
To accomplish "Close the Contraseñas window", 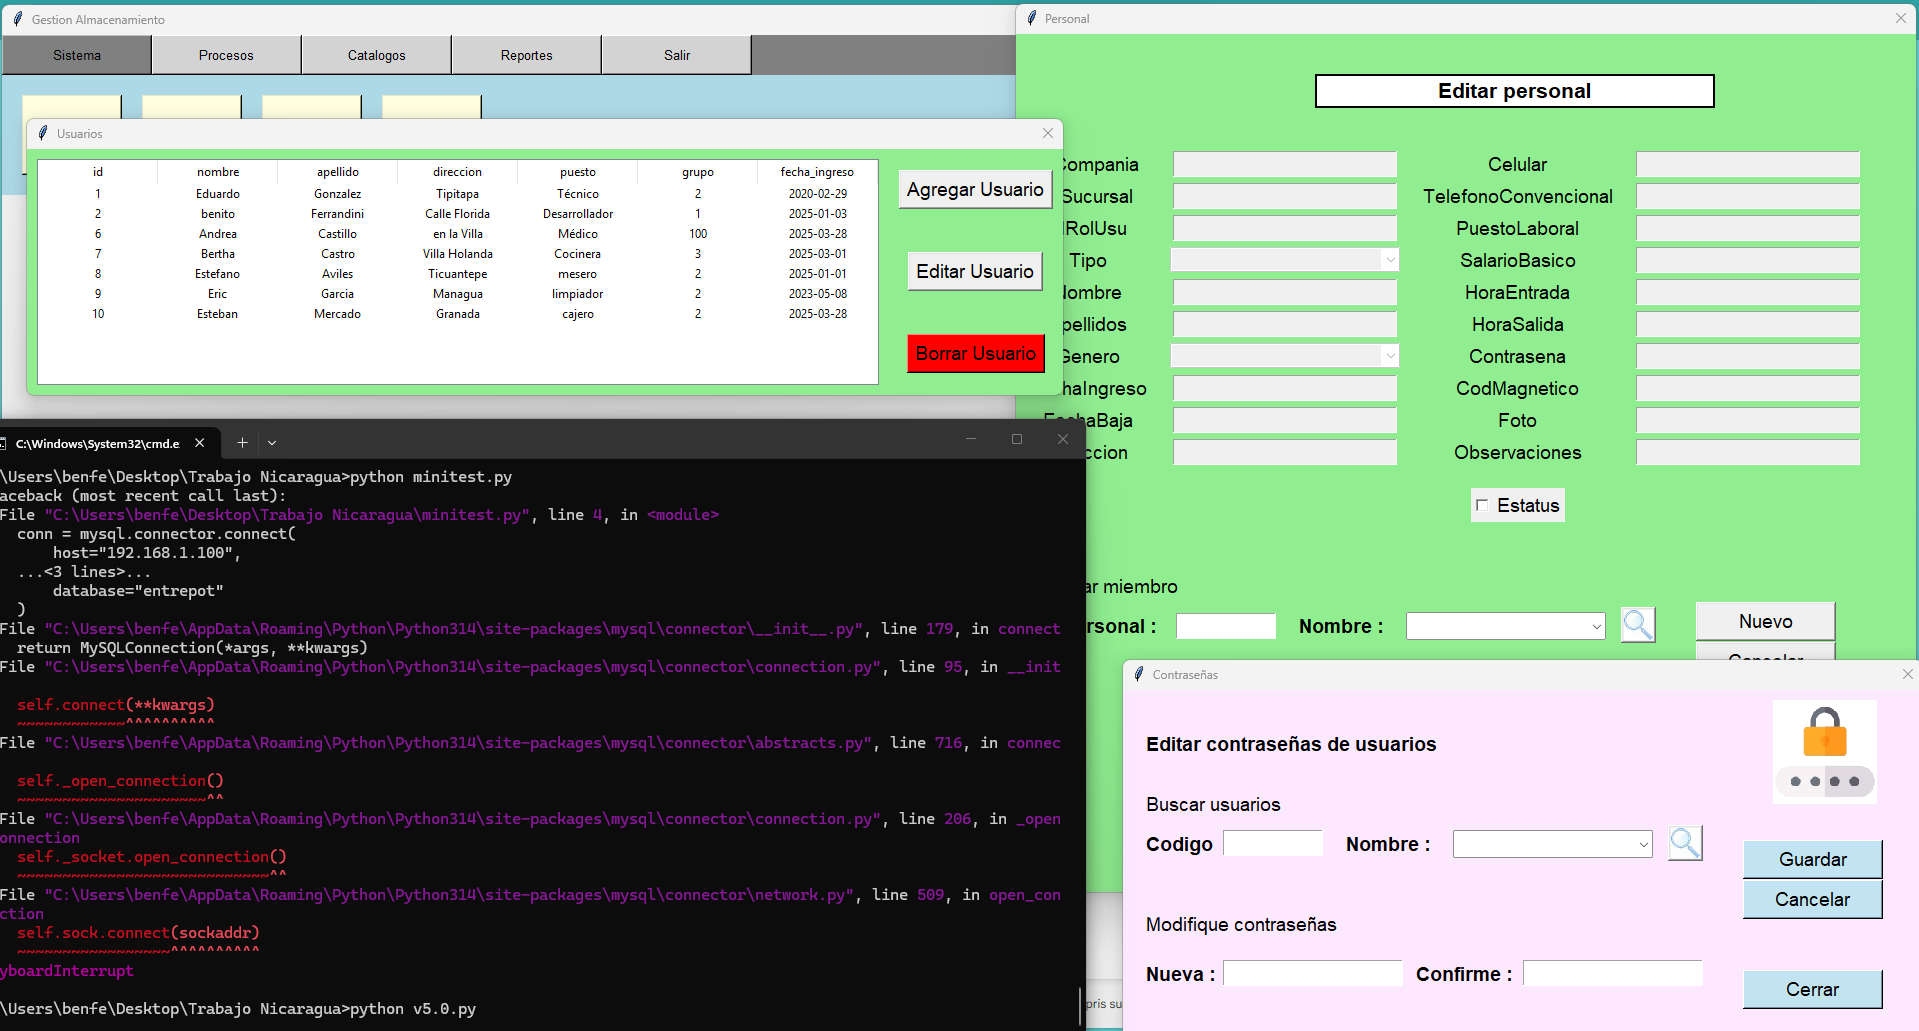I will coord(1907,674).
